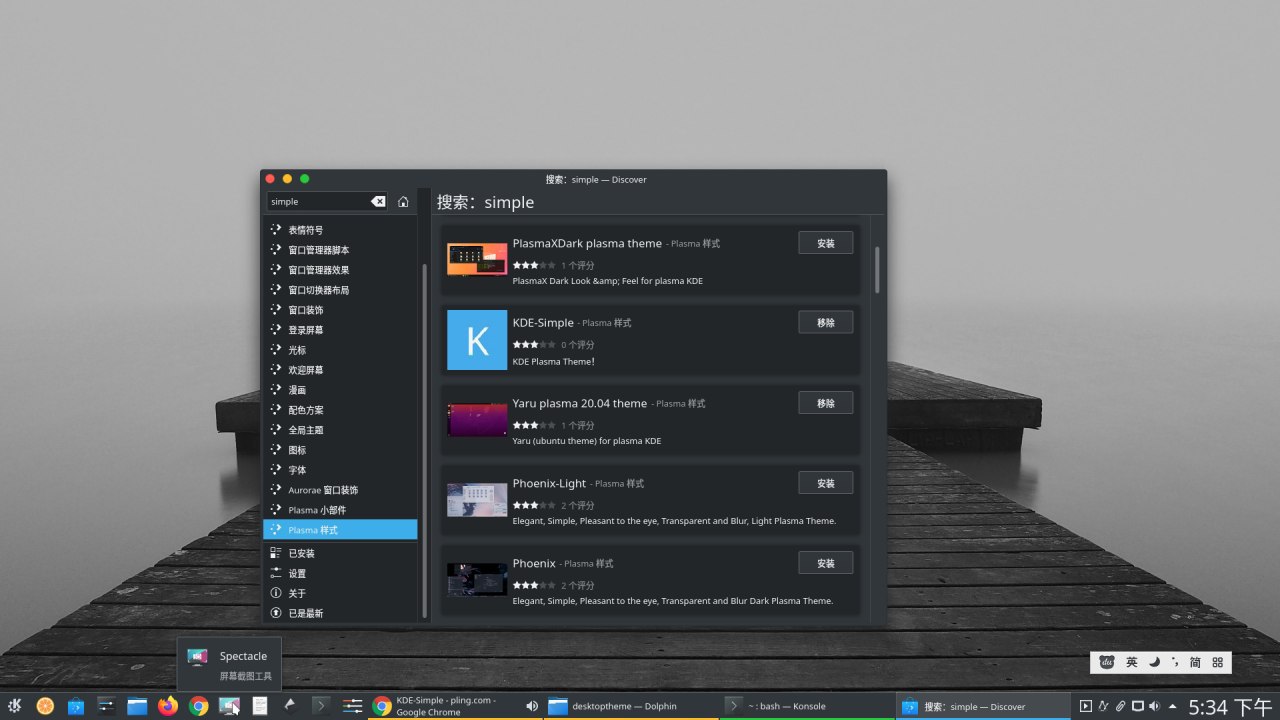The height and width of the screenshot is (720, 1280).
Task: Click the results list vertical scrollbar
Action: [878, 270]
